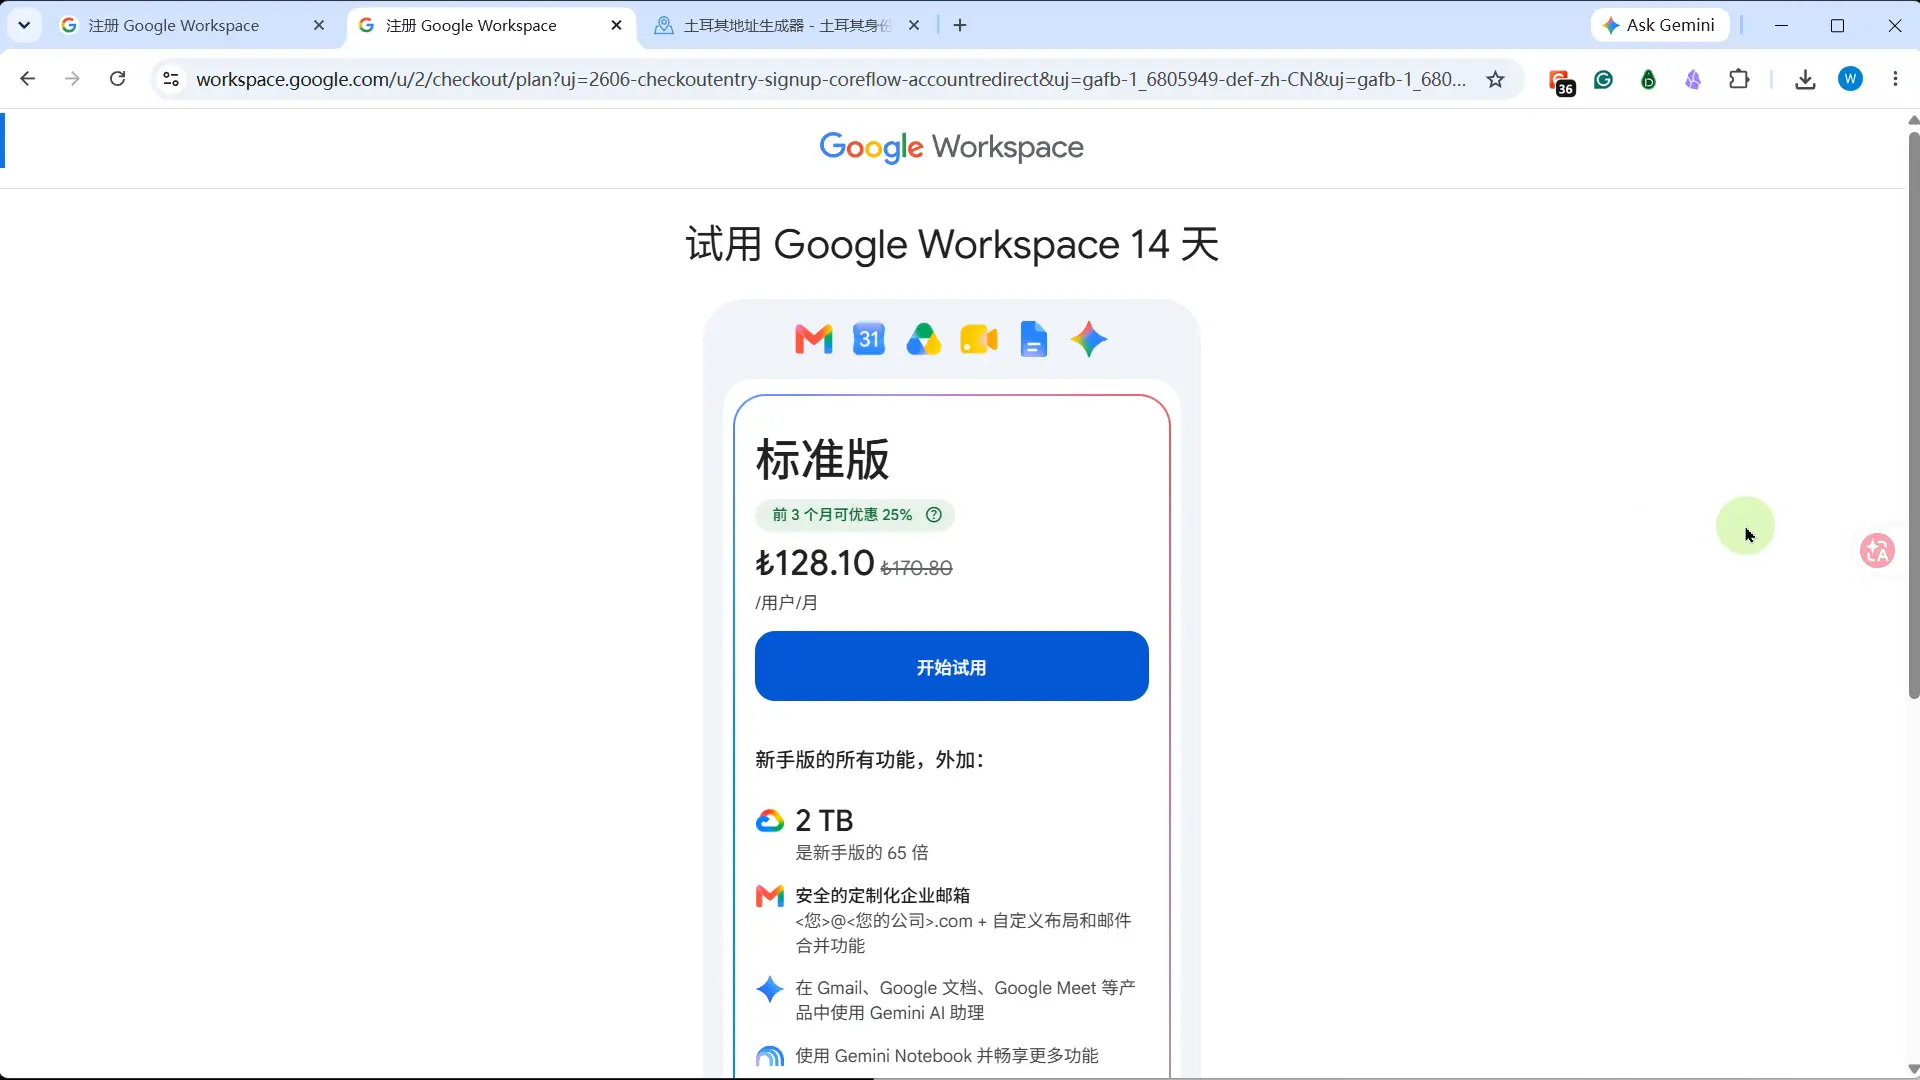Open the Extensions puzzle menu

coord(1739,79)
